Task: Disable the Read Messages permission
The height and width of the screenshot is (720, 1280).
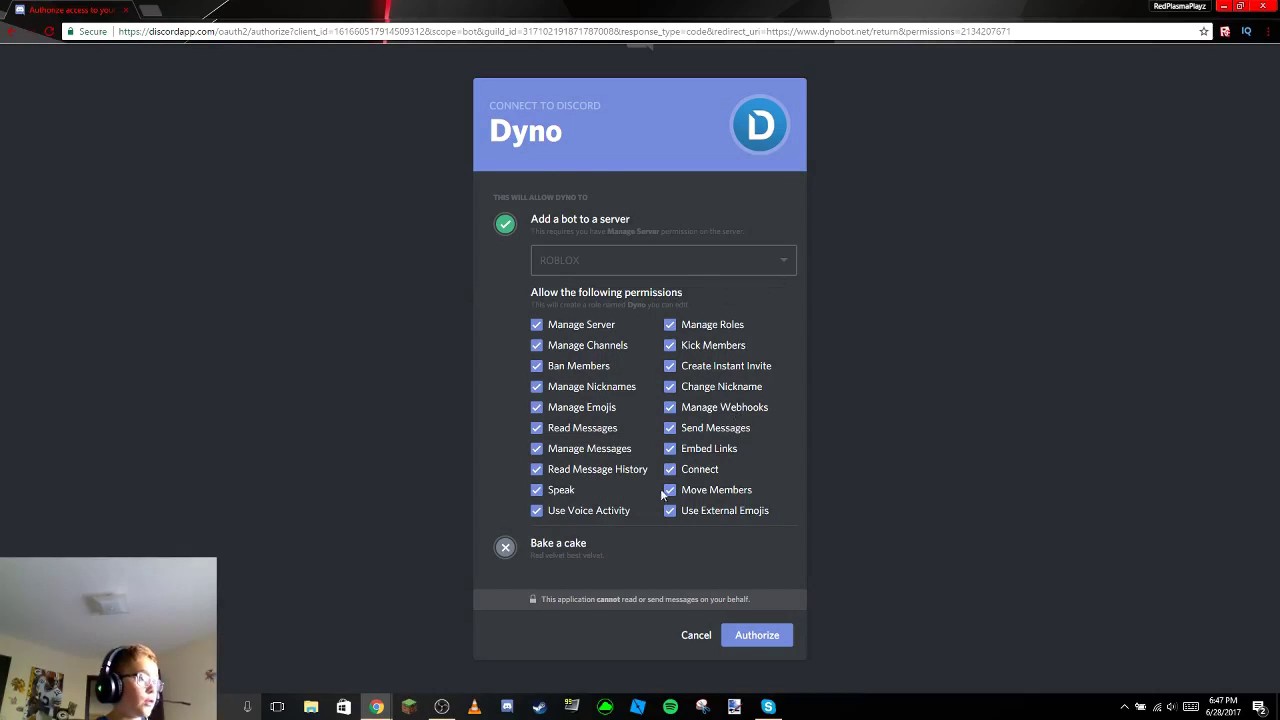Action: click(537, 428)
